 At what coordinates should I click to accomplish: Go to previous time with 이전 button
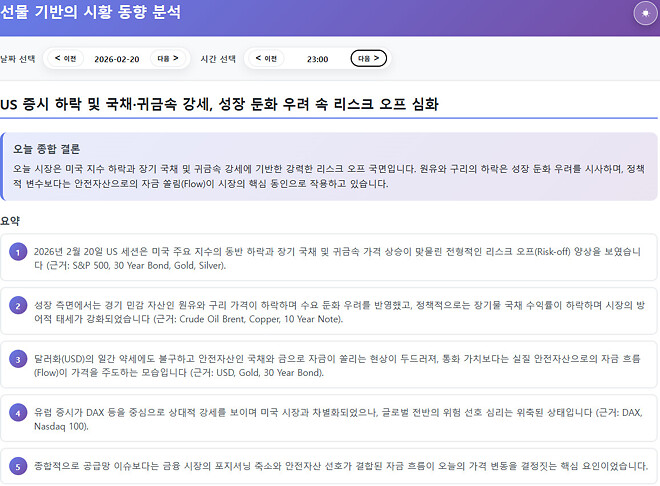[x=266, y=58]
